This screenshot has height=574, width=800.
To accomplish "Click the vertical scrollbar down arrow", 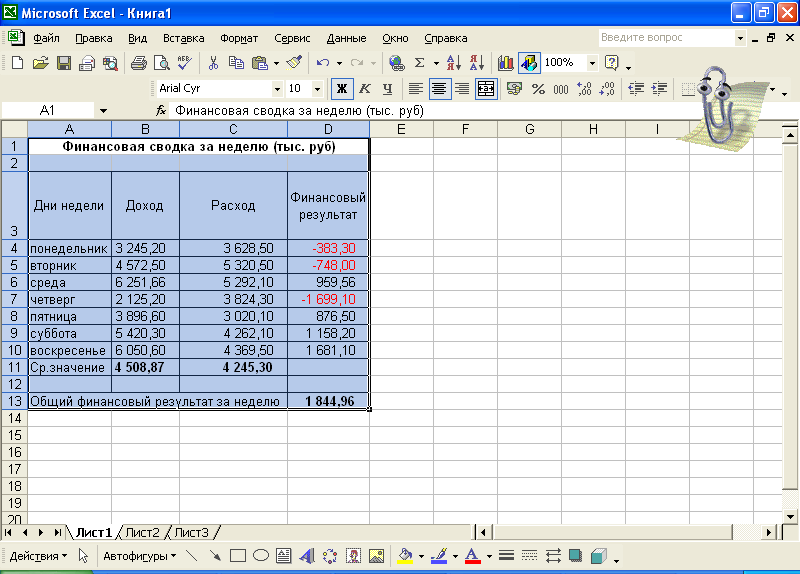I will (x=790, y=516).
